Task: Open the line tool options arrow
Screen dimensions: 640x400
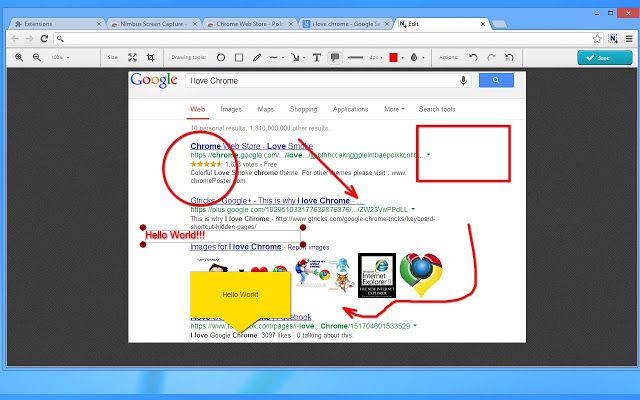Action: 283,58
